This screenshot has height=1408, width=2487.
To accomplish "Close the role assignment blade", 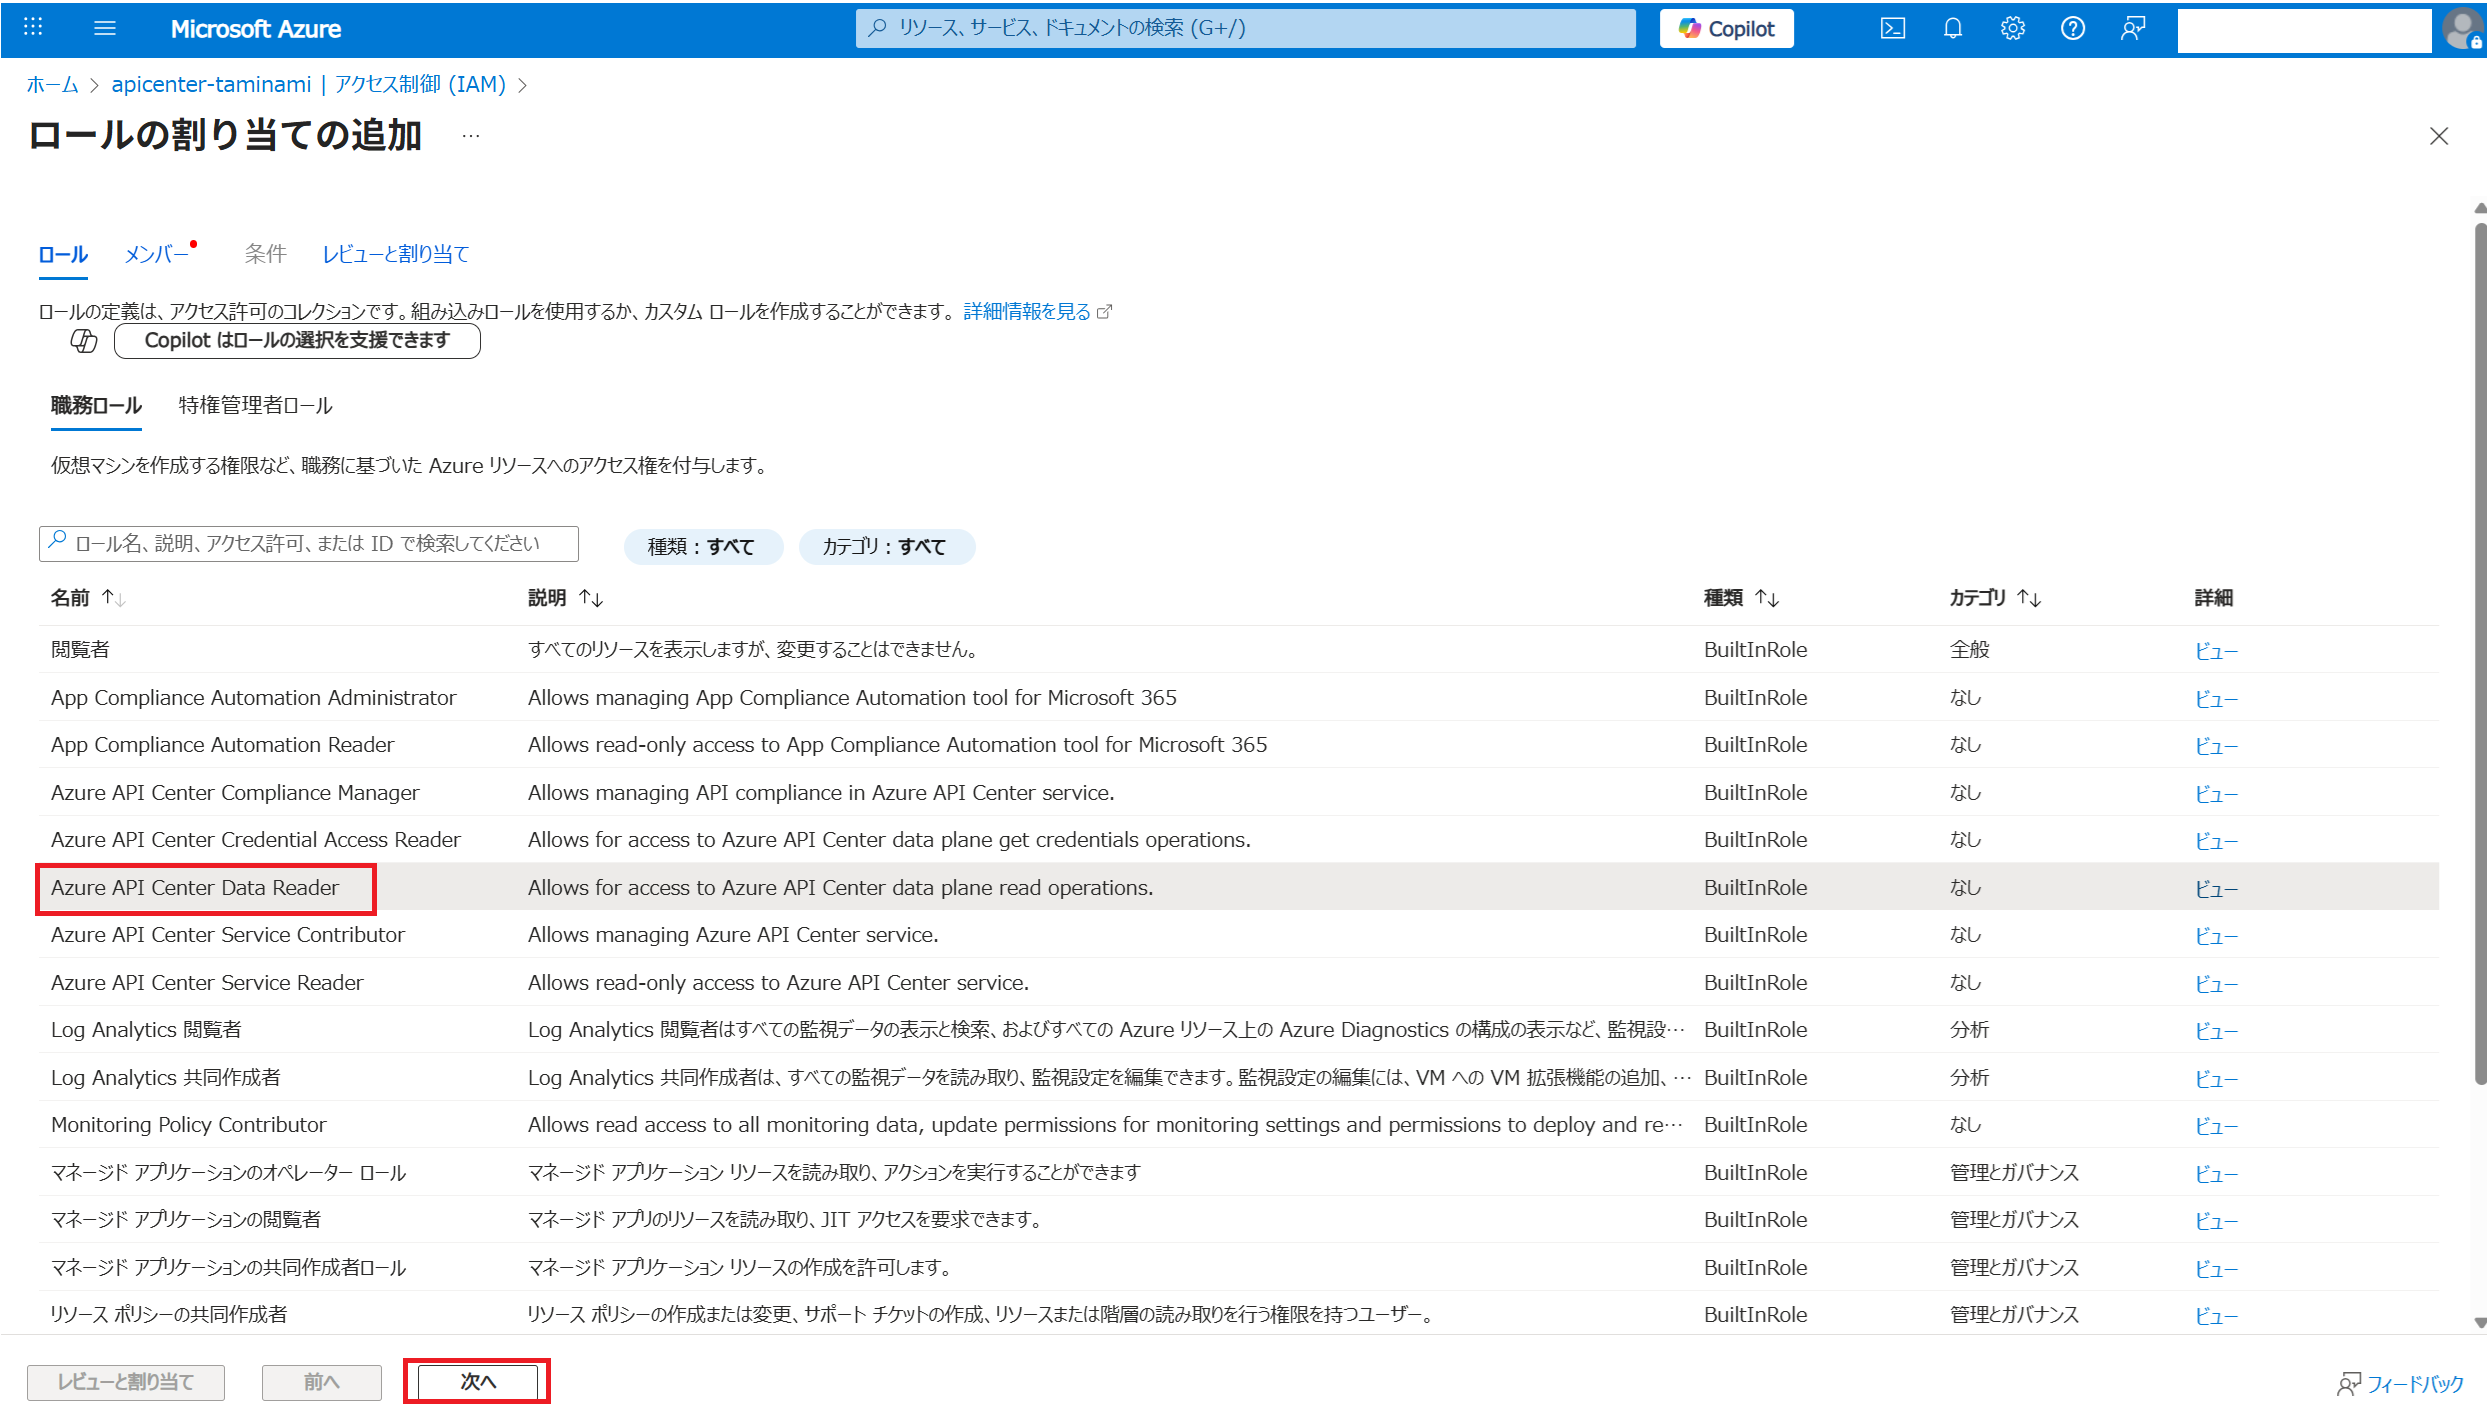I will pyautogui.click(x=2438, y=136).
